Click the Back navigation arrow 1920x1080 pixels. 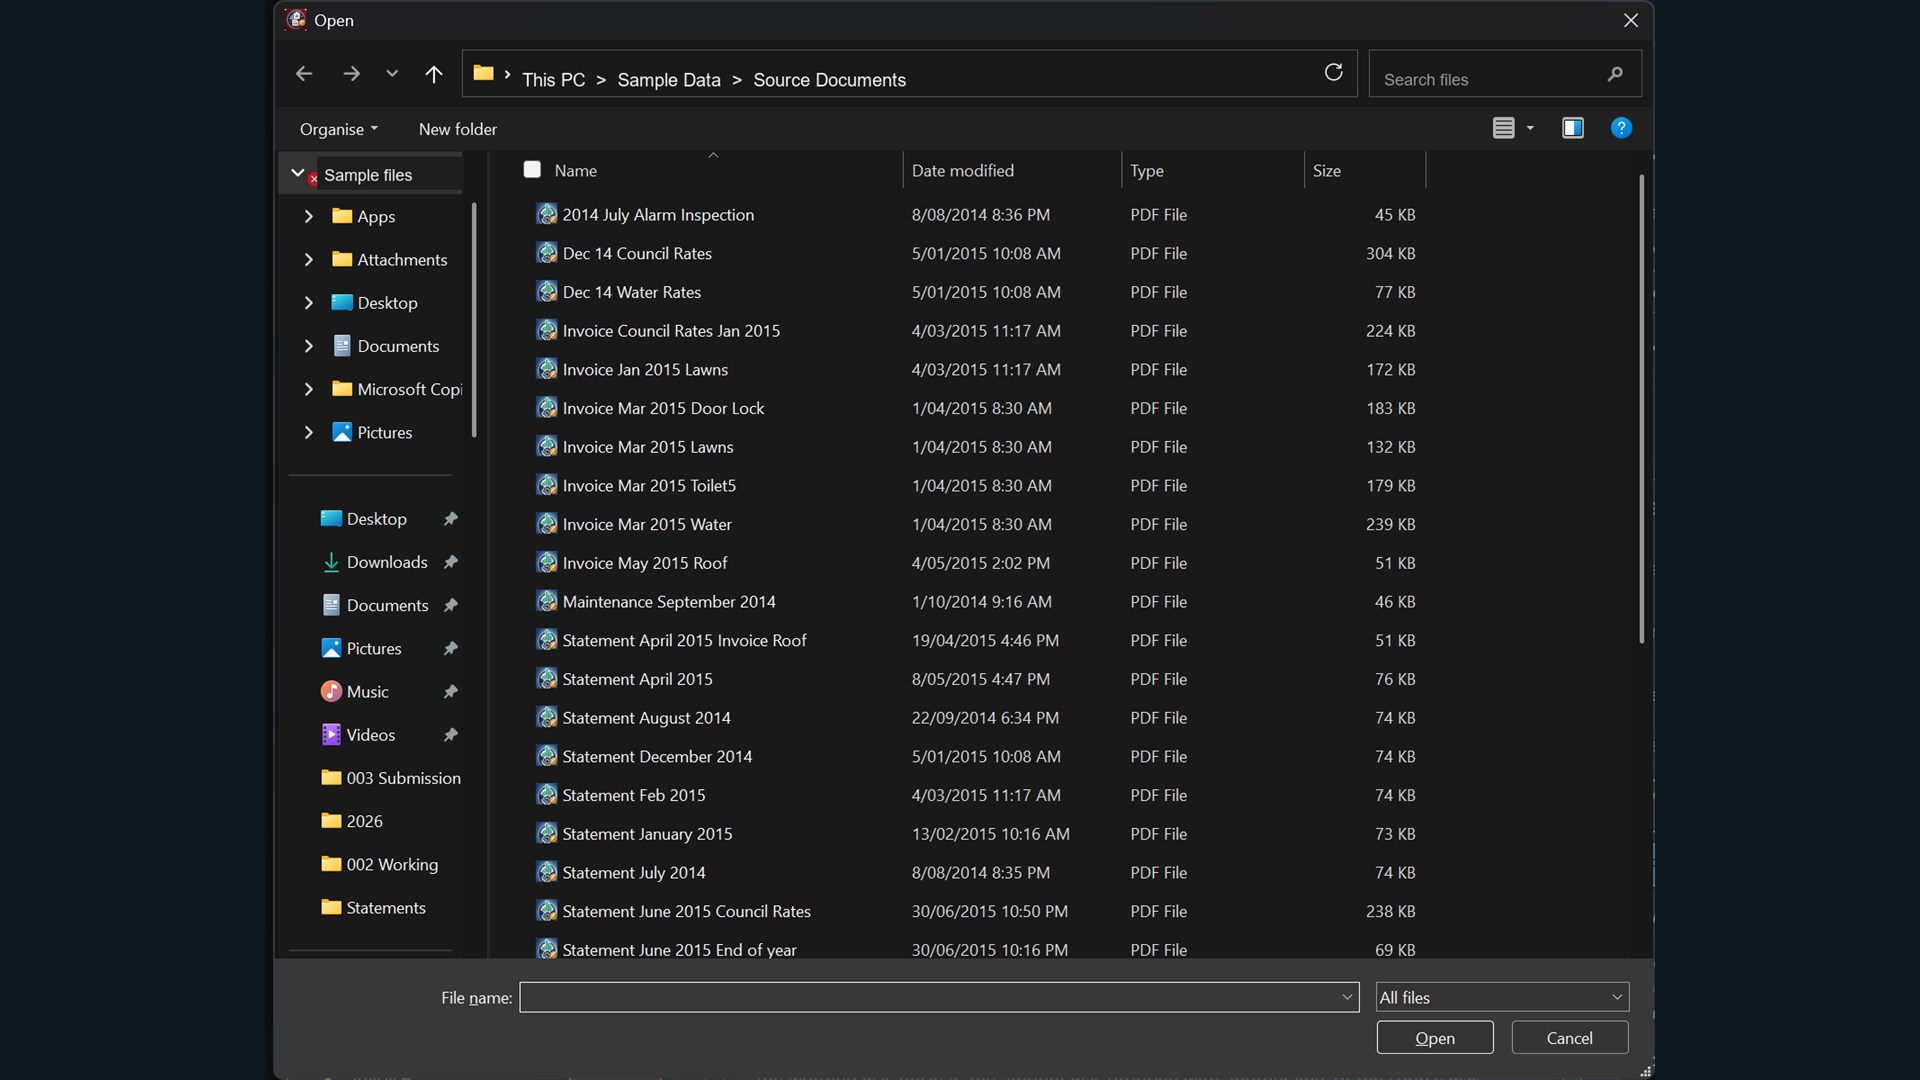click(x=304, y=74)
